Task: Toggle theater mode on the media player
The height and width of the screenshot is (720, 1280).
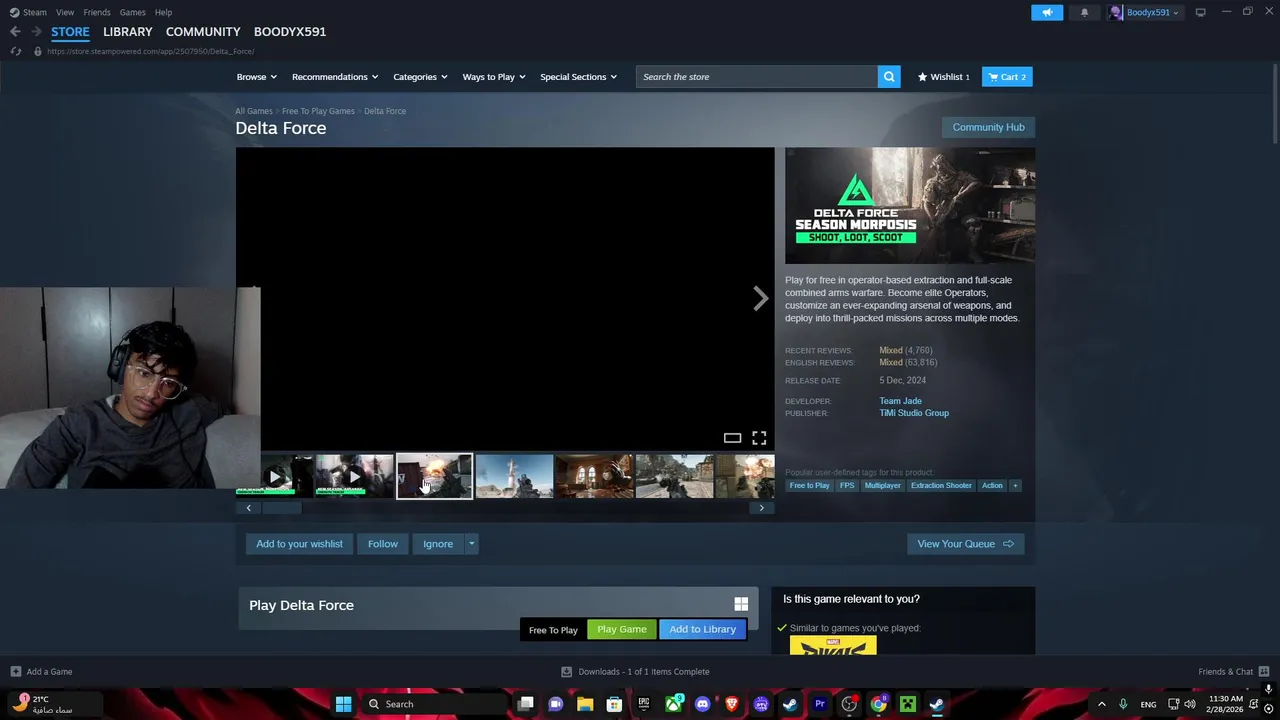Action: coord(732,438)
